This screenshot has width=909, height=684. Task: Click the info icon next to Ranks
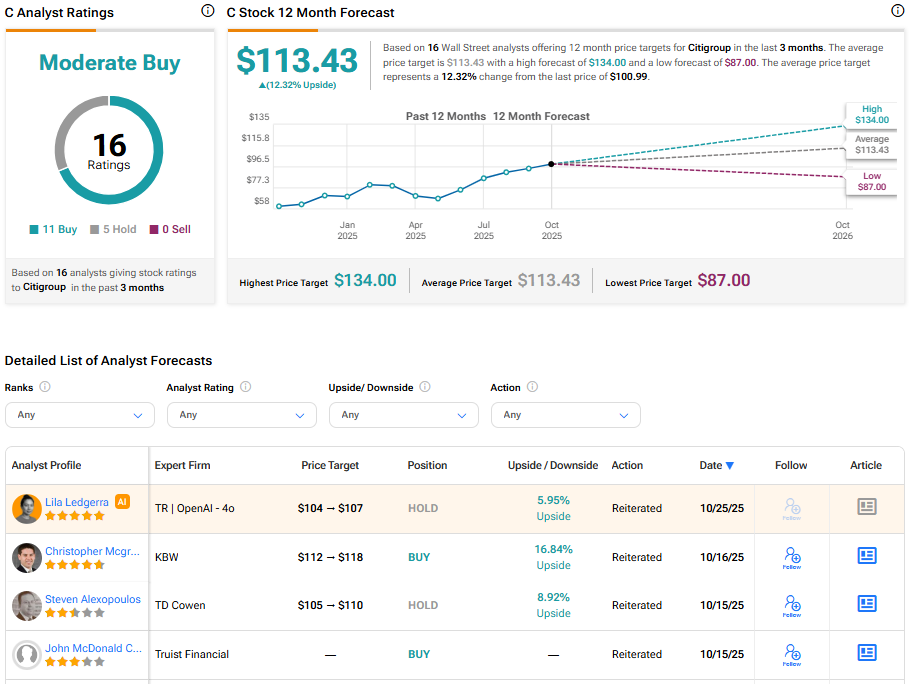[45, 387]
